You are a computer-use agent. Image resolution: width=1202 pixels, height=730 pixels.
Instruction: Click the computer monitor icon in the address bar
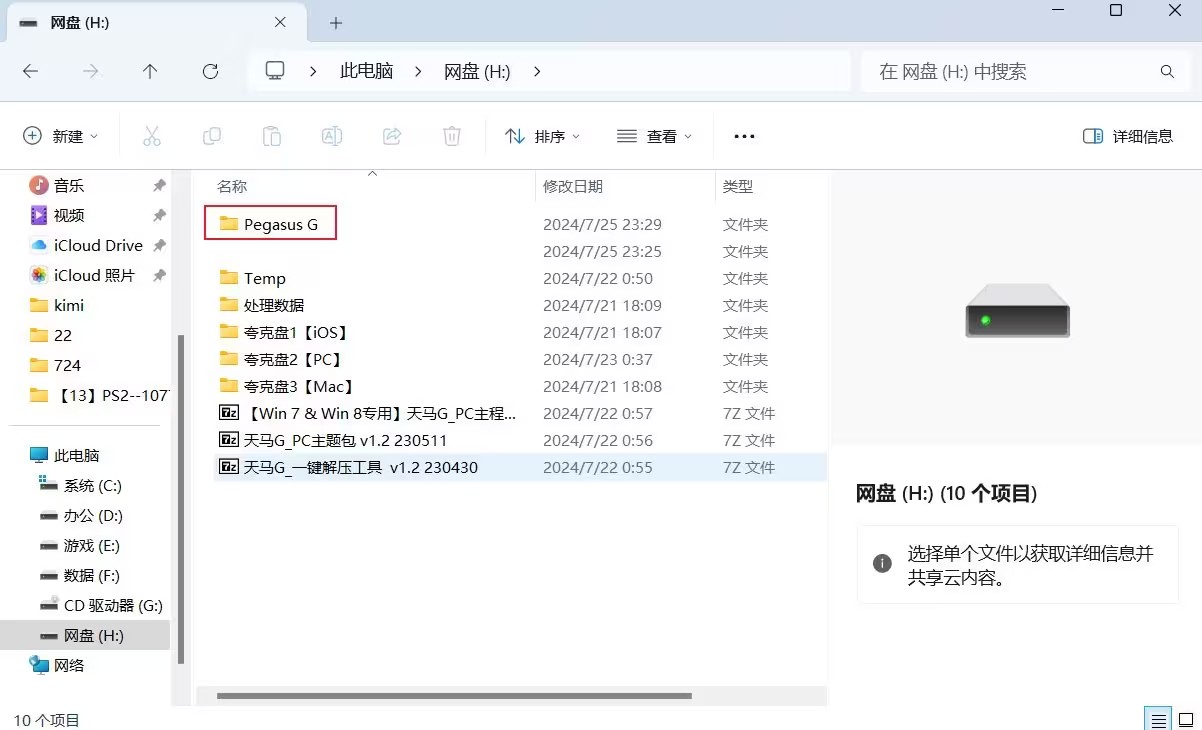click(x=275, y=71)
